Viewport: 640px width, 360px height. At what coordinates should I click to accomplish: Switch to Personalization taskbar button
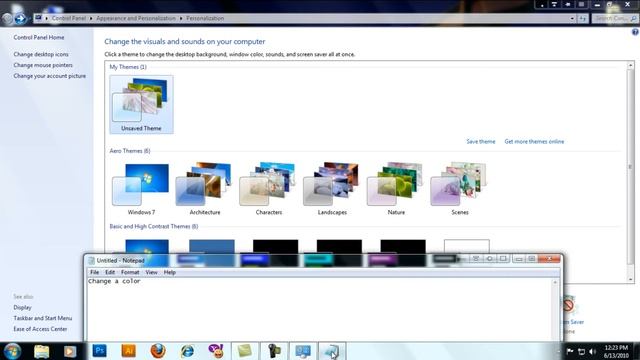pyautogui.click(x=303, y=351)
